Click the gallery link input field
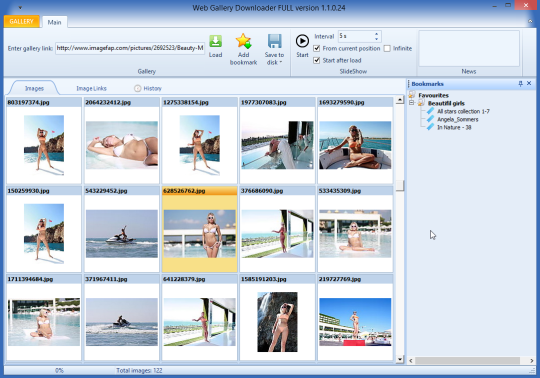This screenshot has width=540, height=378. (x=130, y=48)
